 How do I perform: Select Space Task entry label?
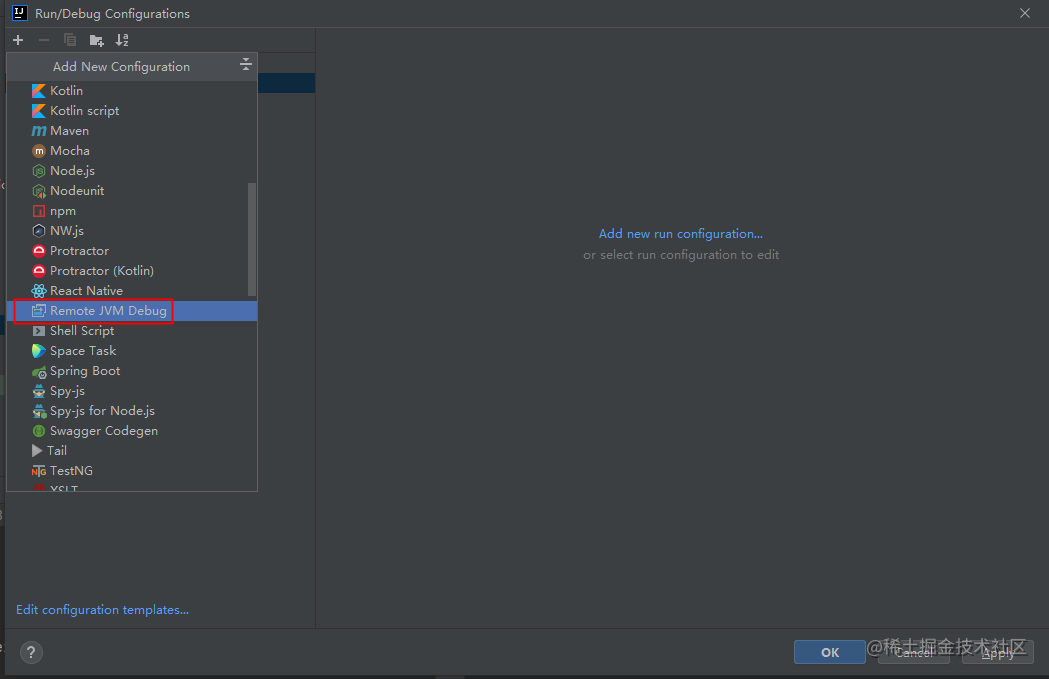(x=83, y=351)
